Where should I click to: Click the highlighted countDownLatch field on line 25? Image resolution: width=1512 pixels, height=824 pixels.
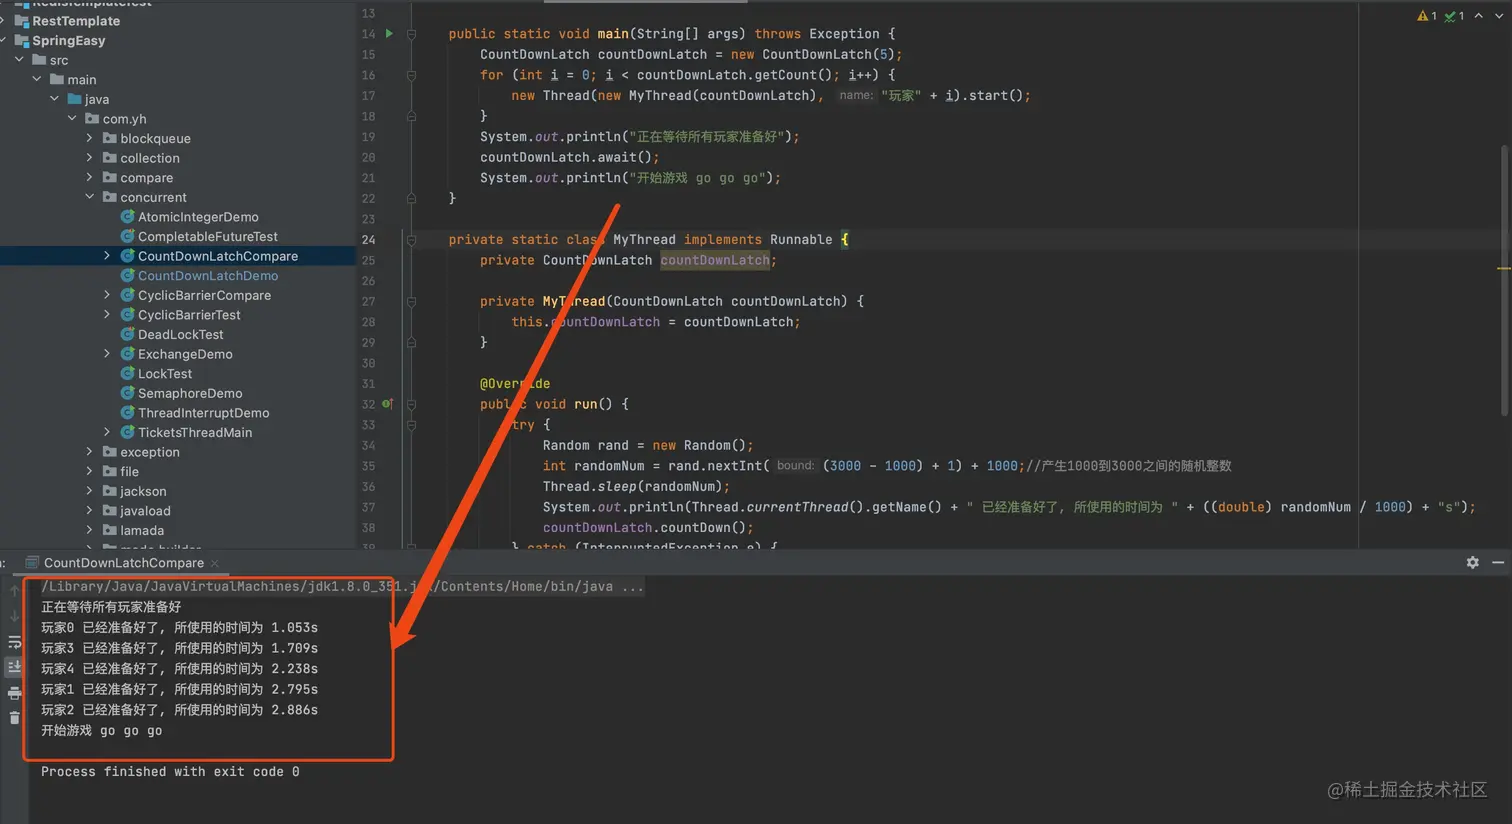point(715,260)
